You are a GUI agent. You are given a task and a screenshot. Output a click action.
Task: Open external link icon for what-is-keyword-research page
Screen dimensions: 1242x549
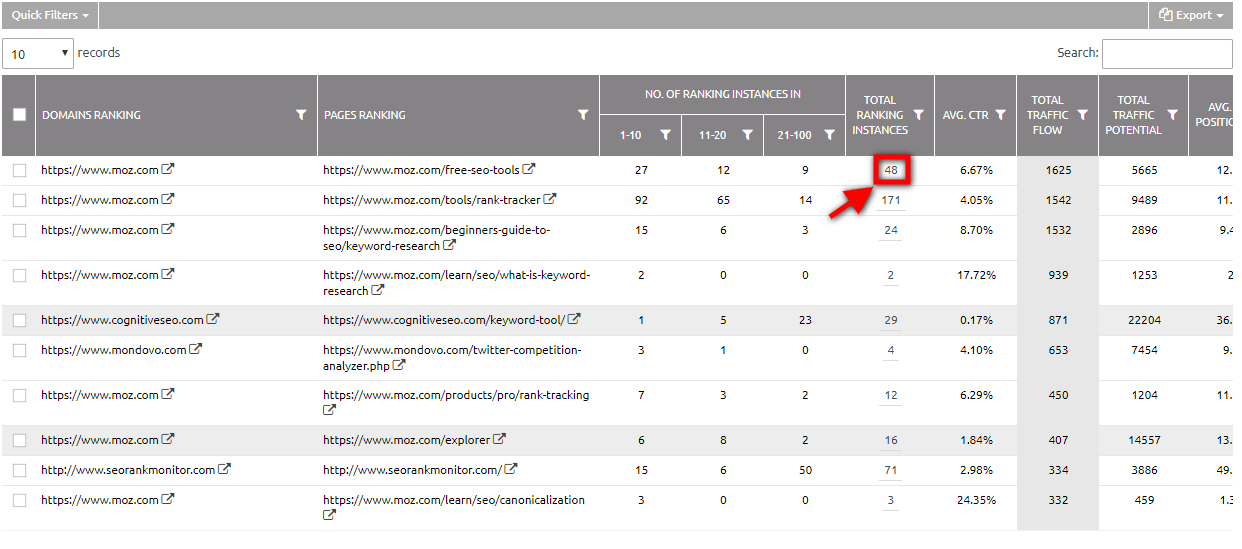[378, 291]
